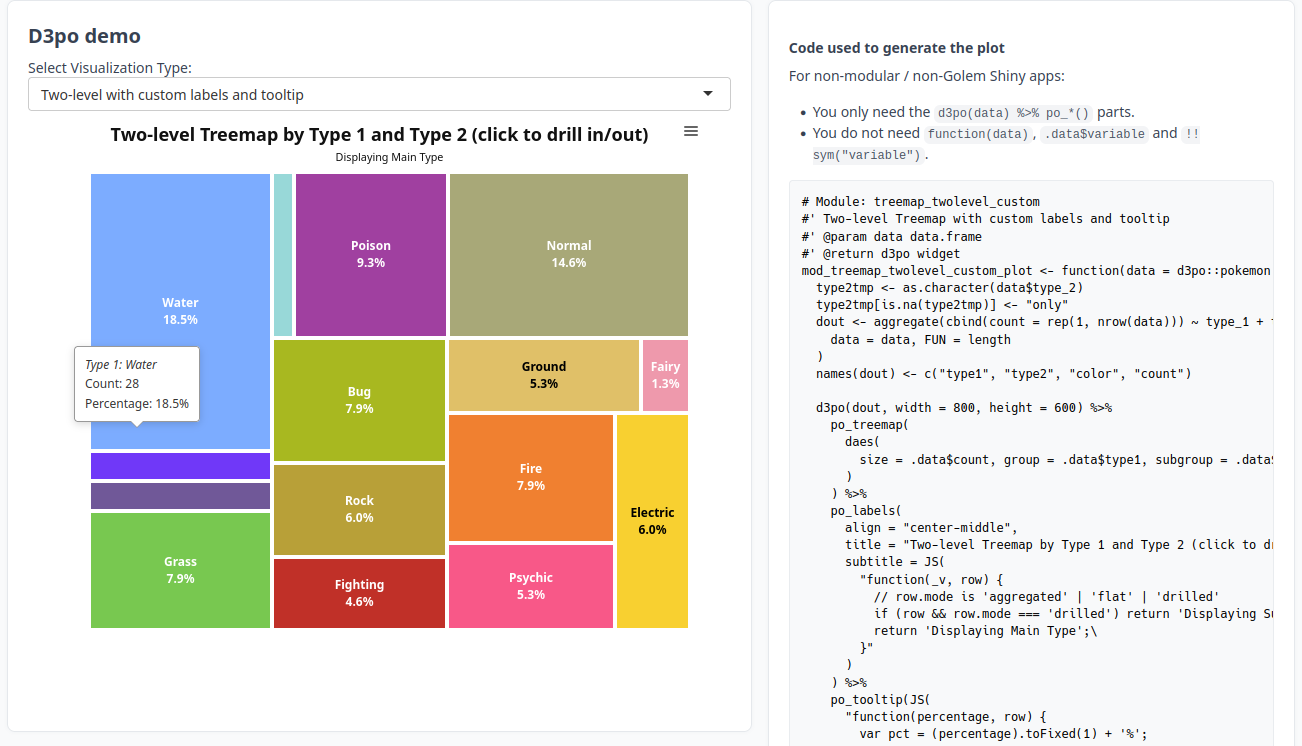Click the Ground 5.3% tile

pos(543,374)
